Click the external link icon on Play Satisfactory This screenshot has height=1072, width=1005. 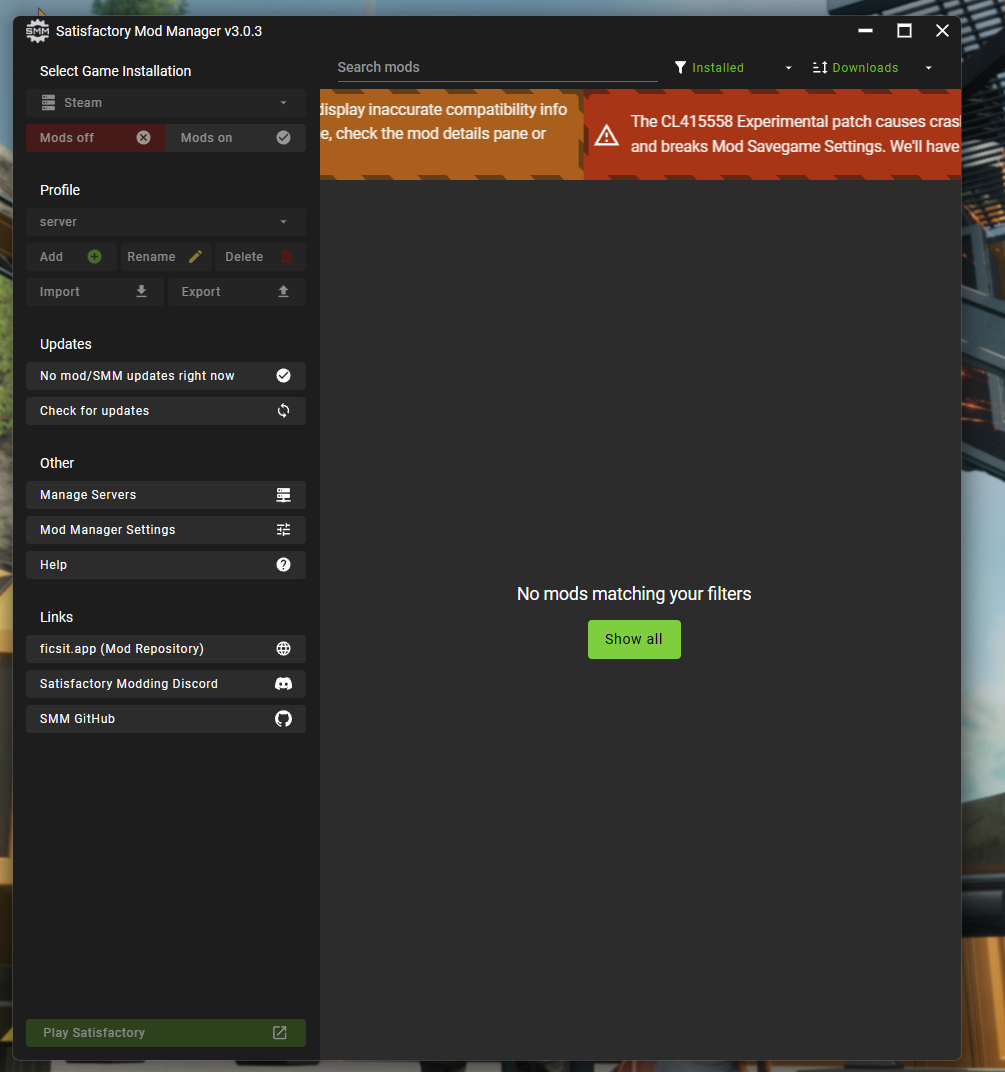click(x=280, y=1032)
